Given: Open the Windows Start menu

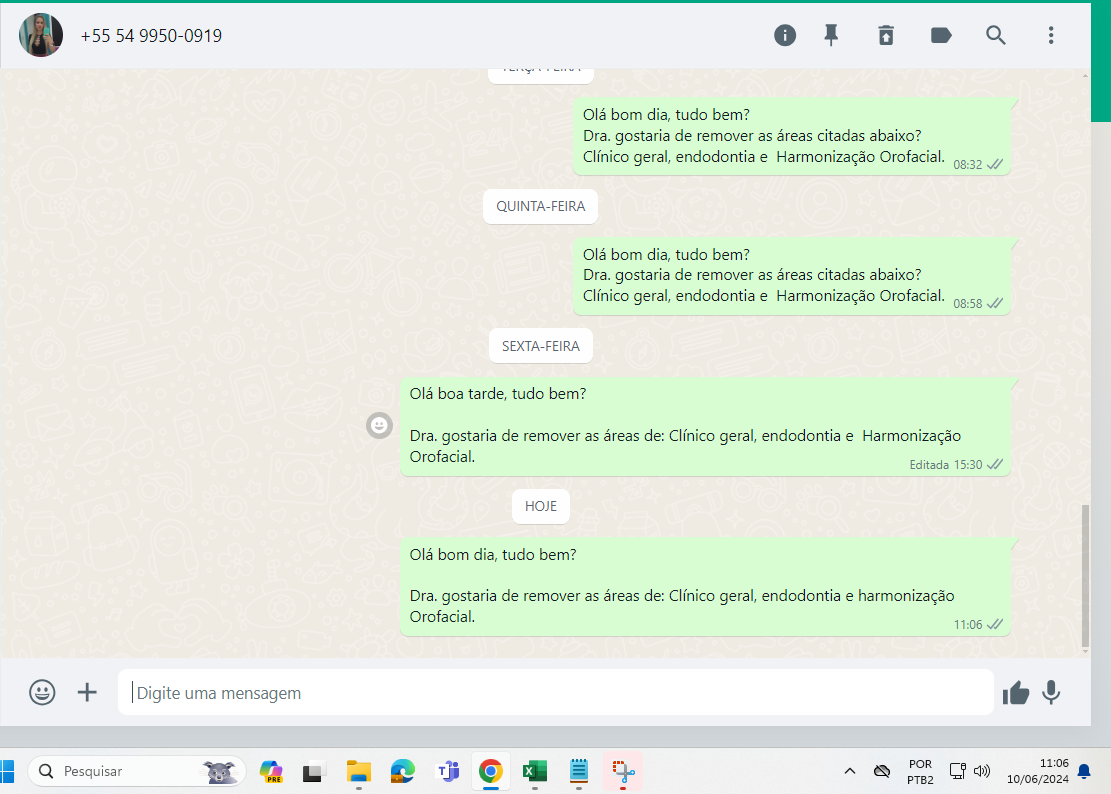Looking at the screenshot, I should click(x=7, y=771).
